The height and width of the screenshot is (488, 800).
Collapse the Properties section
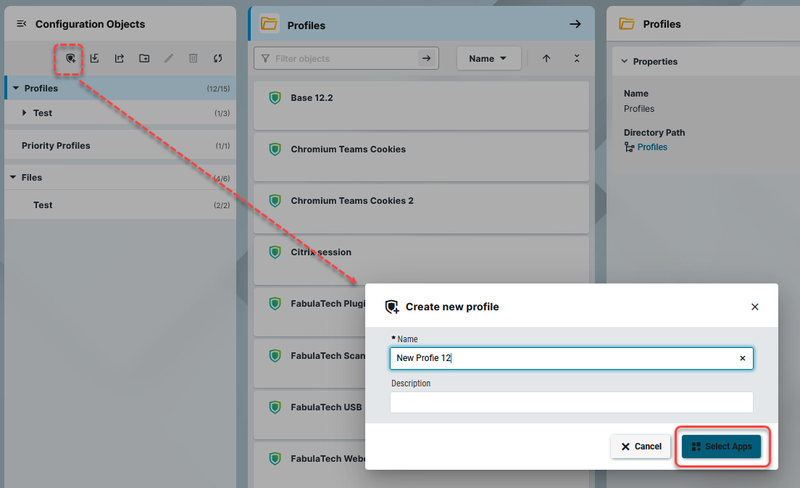625,62
